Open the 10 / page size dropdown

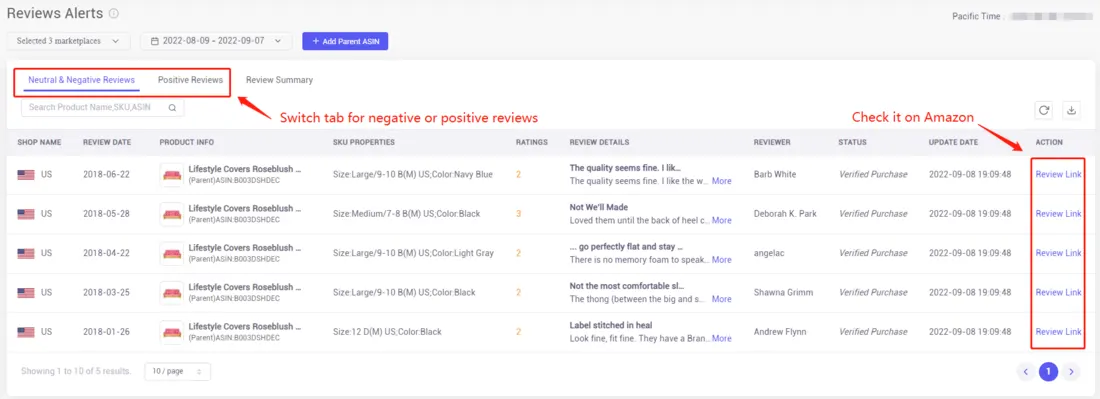tap(177, 372)
